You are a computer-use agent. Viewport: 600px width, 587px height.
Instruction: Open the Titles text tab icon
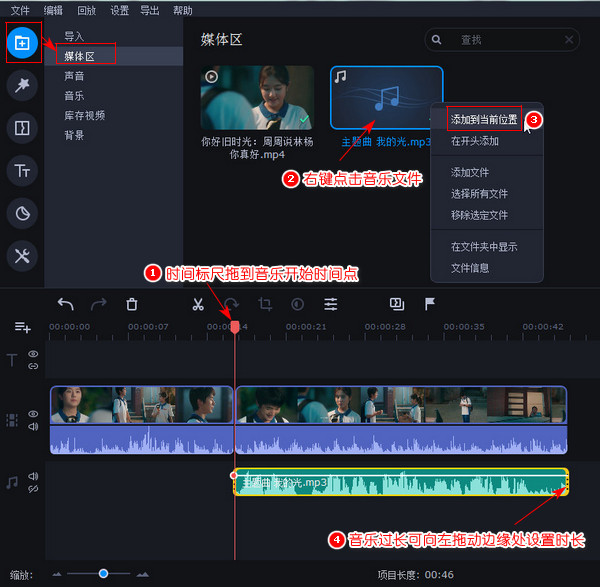22,170
